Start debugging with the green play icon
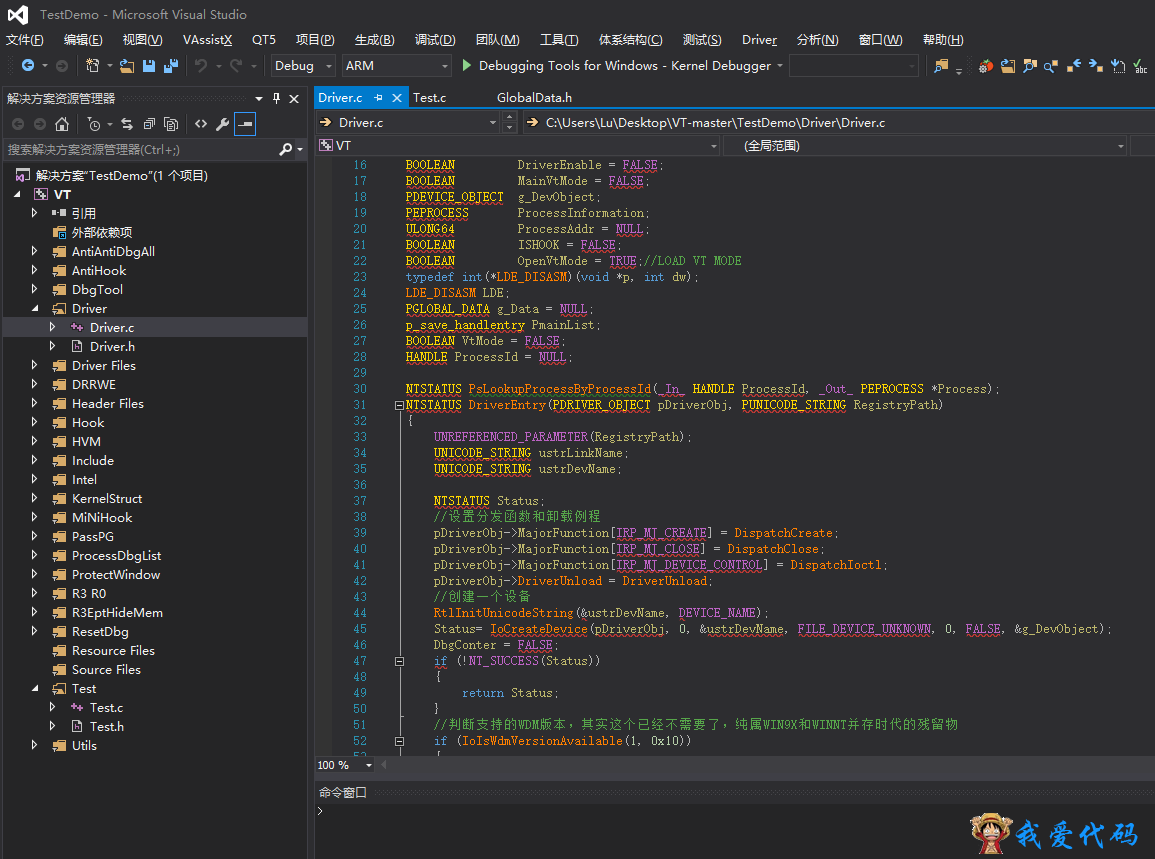This screenshot has height=859, width=1155. pyautogui.click(x=466, y=66)
